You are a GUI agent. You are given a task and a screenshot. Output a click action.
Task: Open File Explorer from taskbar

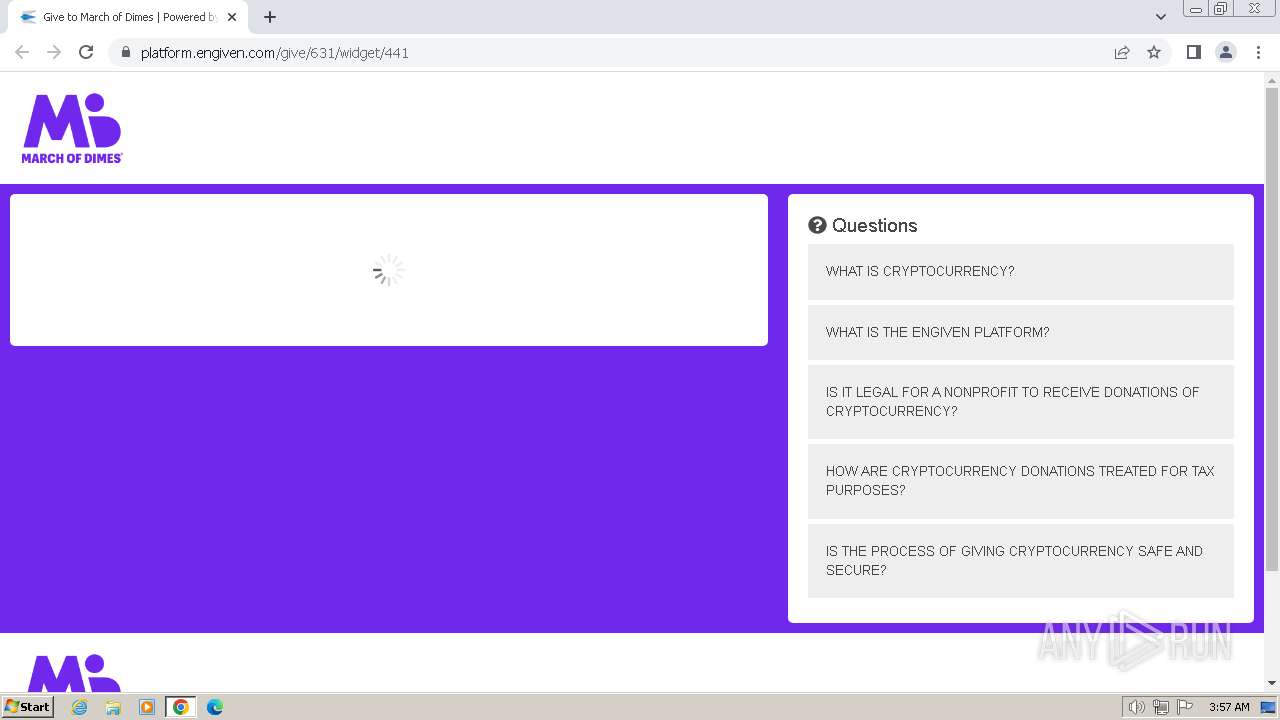point(113,707)
